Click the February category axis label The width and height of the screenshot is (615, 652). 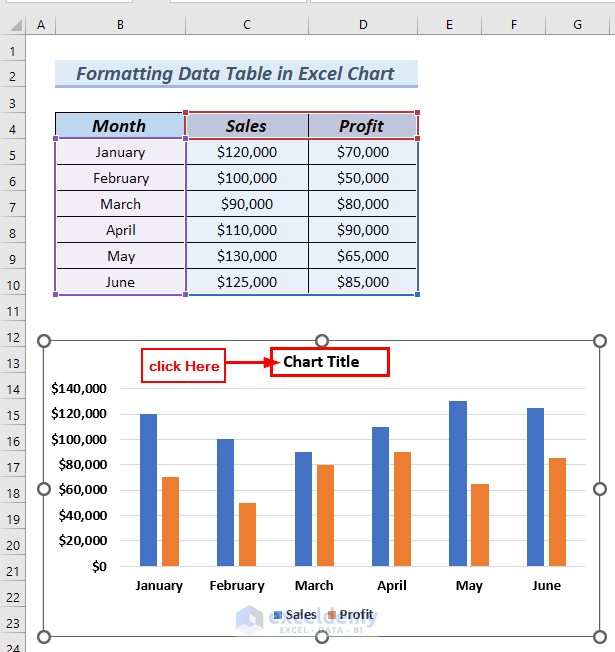click(237, 585)
